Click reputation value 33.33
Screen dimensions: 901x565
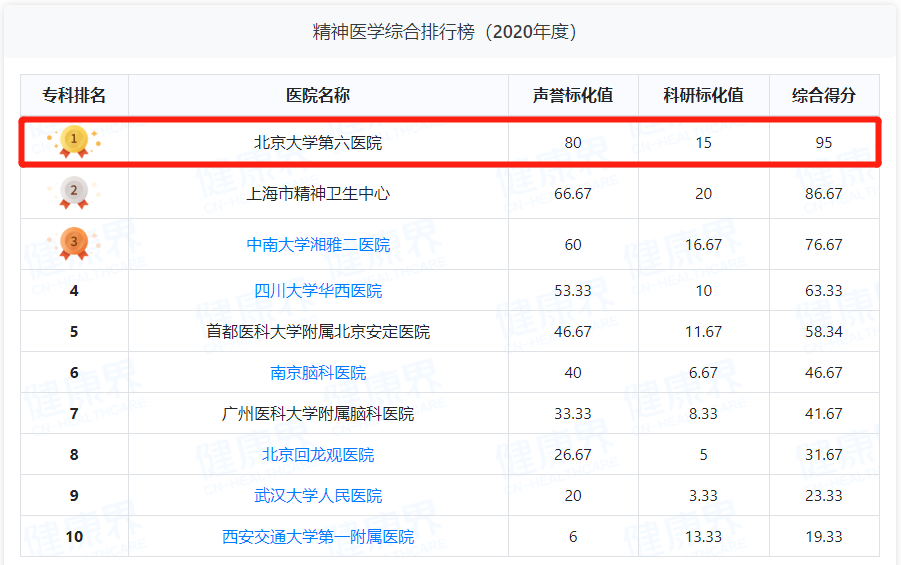[x=573, y=414]
